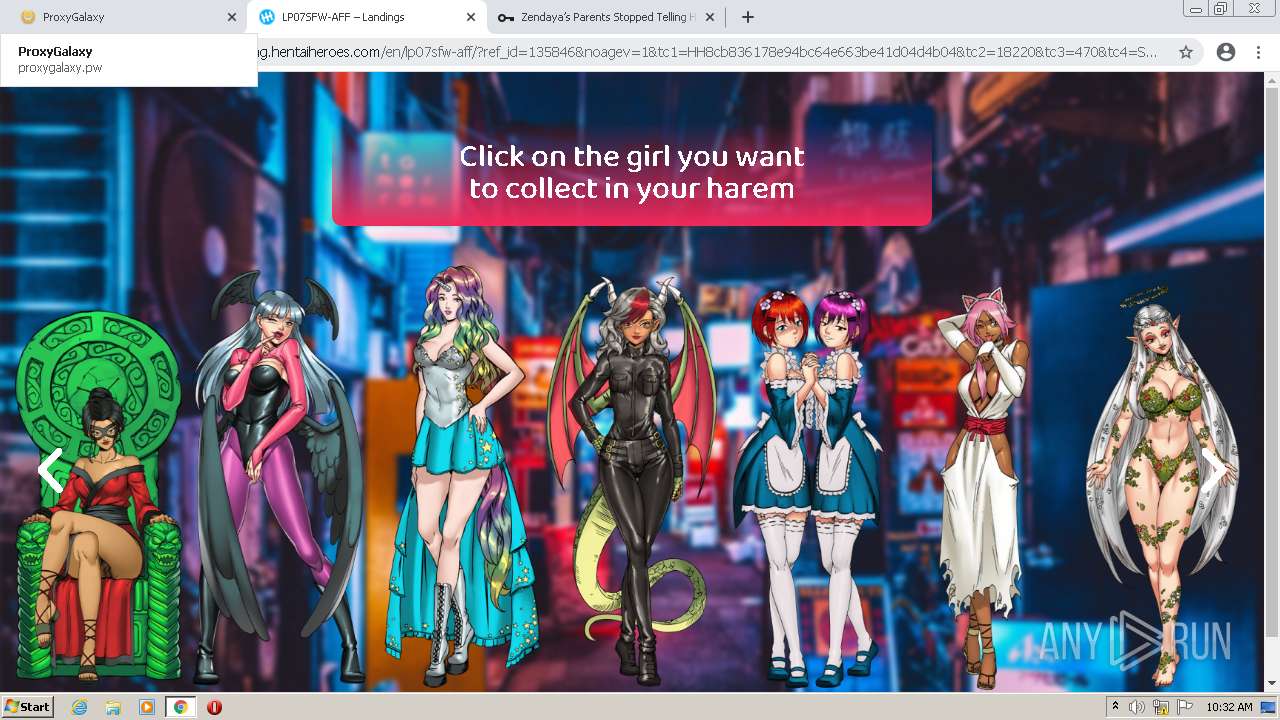The image size is (1280, 720).
Task: Pick the rainbow-haired girl in teal skirt
Action: (x=462, y=475)
